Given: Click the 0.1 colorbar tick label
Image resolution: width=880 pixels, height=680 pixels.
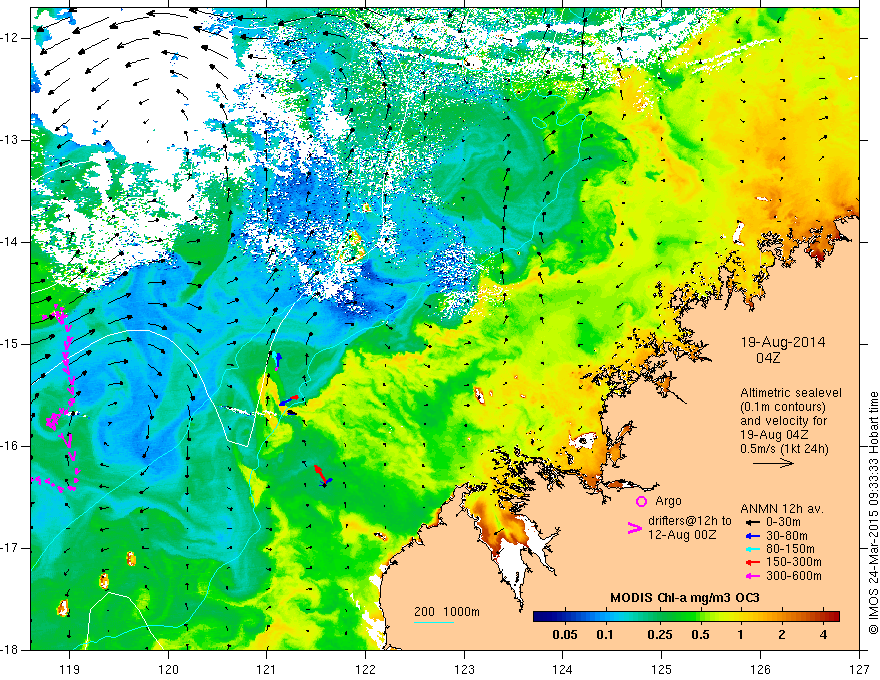Looking at the screenshot, I should point(604,635).
